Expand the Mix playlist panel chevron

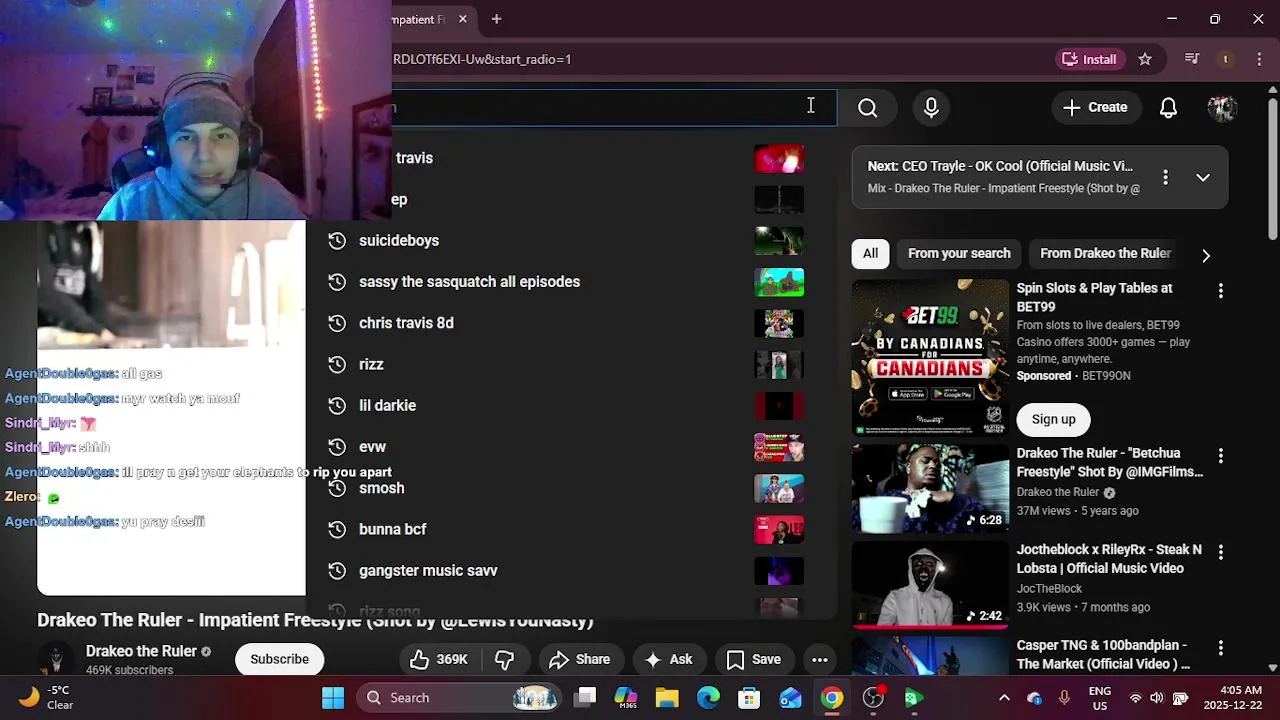tap(1203, 177)
